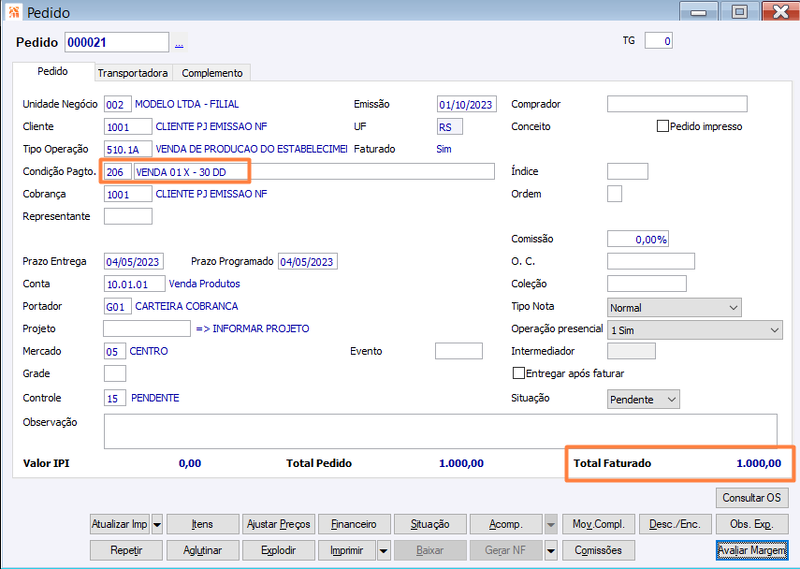Open the Itens button
Screen dimensions: 800x569
point(203,524)
